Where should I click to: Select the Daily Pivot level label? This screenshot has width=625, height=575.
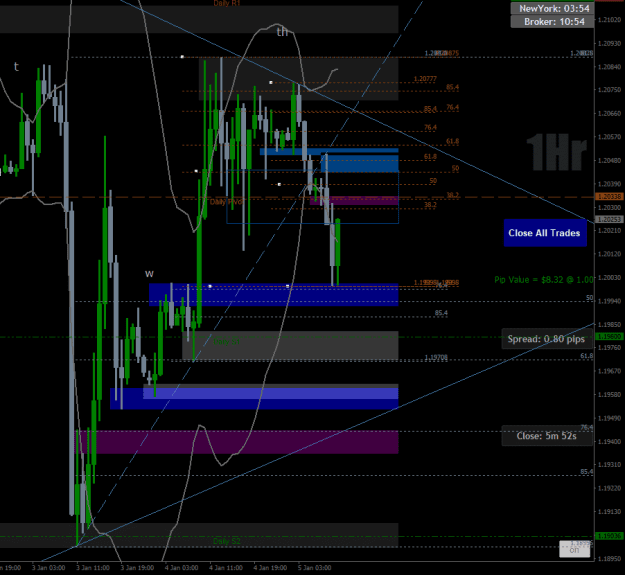coord(226,202)
